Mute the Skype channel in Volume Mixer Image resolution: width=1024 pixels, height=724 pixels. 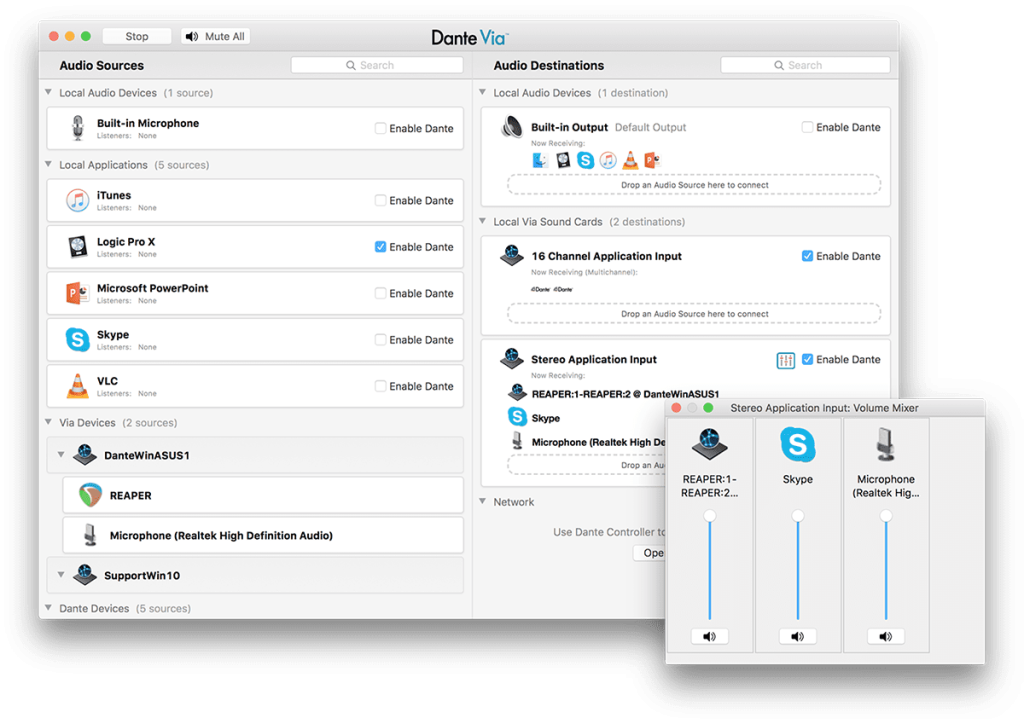click(x=797, y=636)
